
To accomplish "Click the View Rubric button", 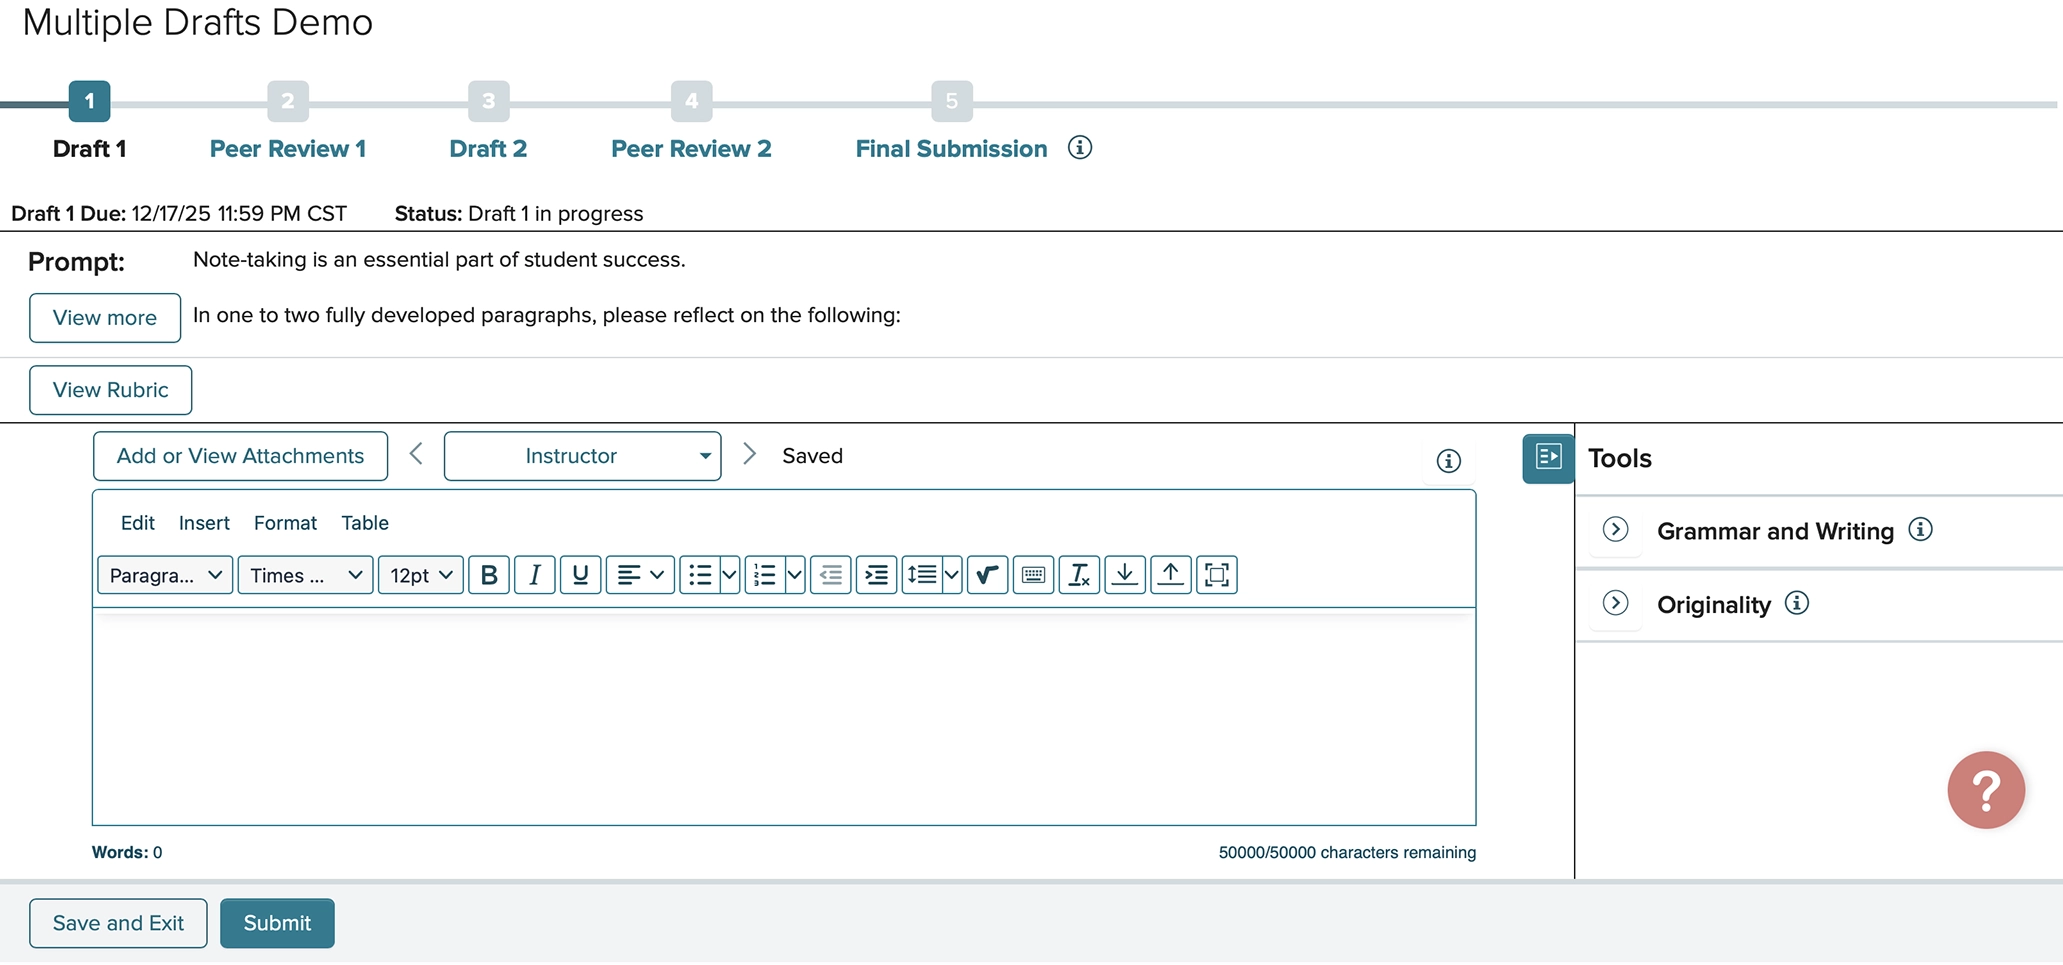I will pos(110,390).
